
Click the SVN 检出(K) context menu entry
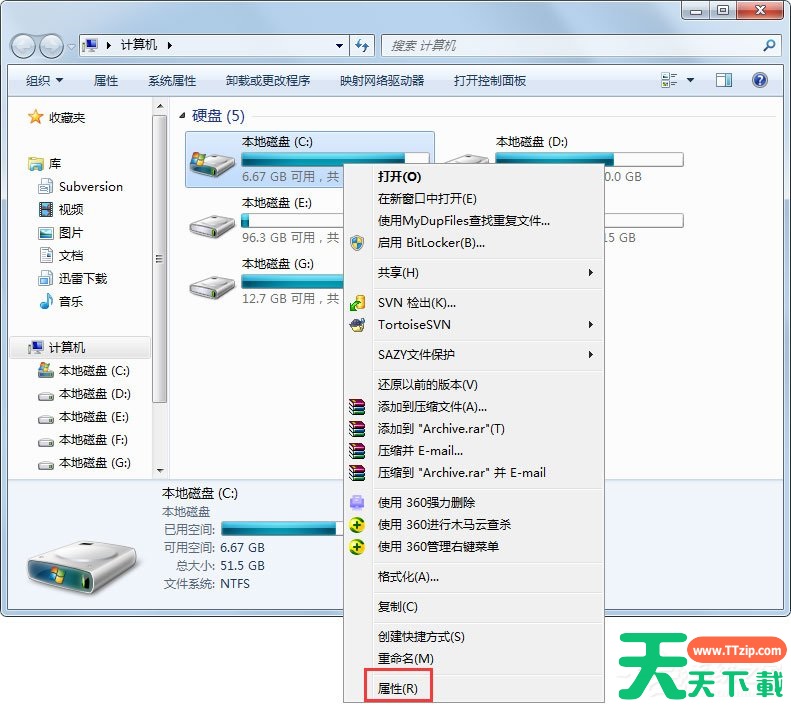click(416, 302)
